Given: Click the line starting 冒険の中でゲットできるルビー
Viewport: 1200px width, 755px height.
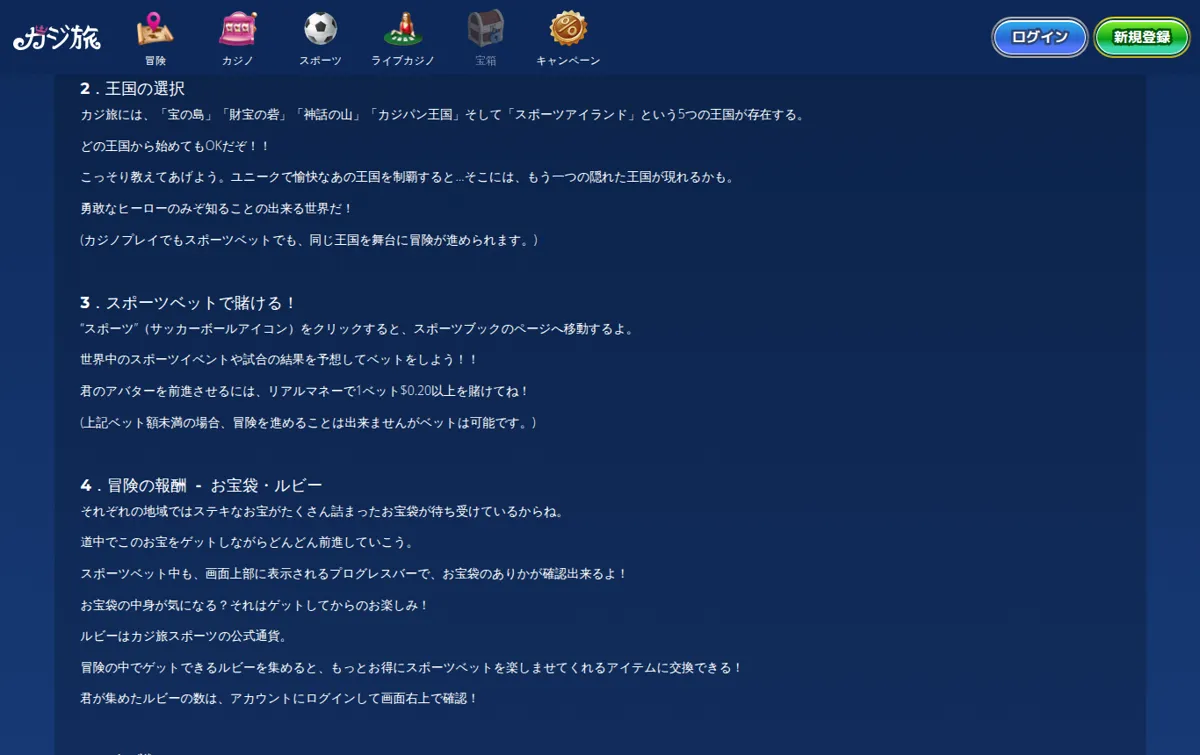Looking at the screenshot, I should (411, 668).
